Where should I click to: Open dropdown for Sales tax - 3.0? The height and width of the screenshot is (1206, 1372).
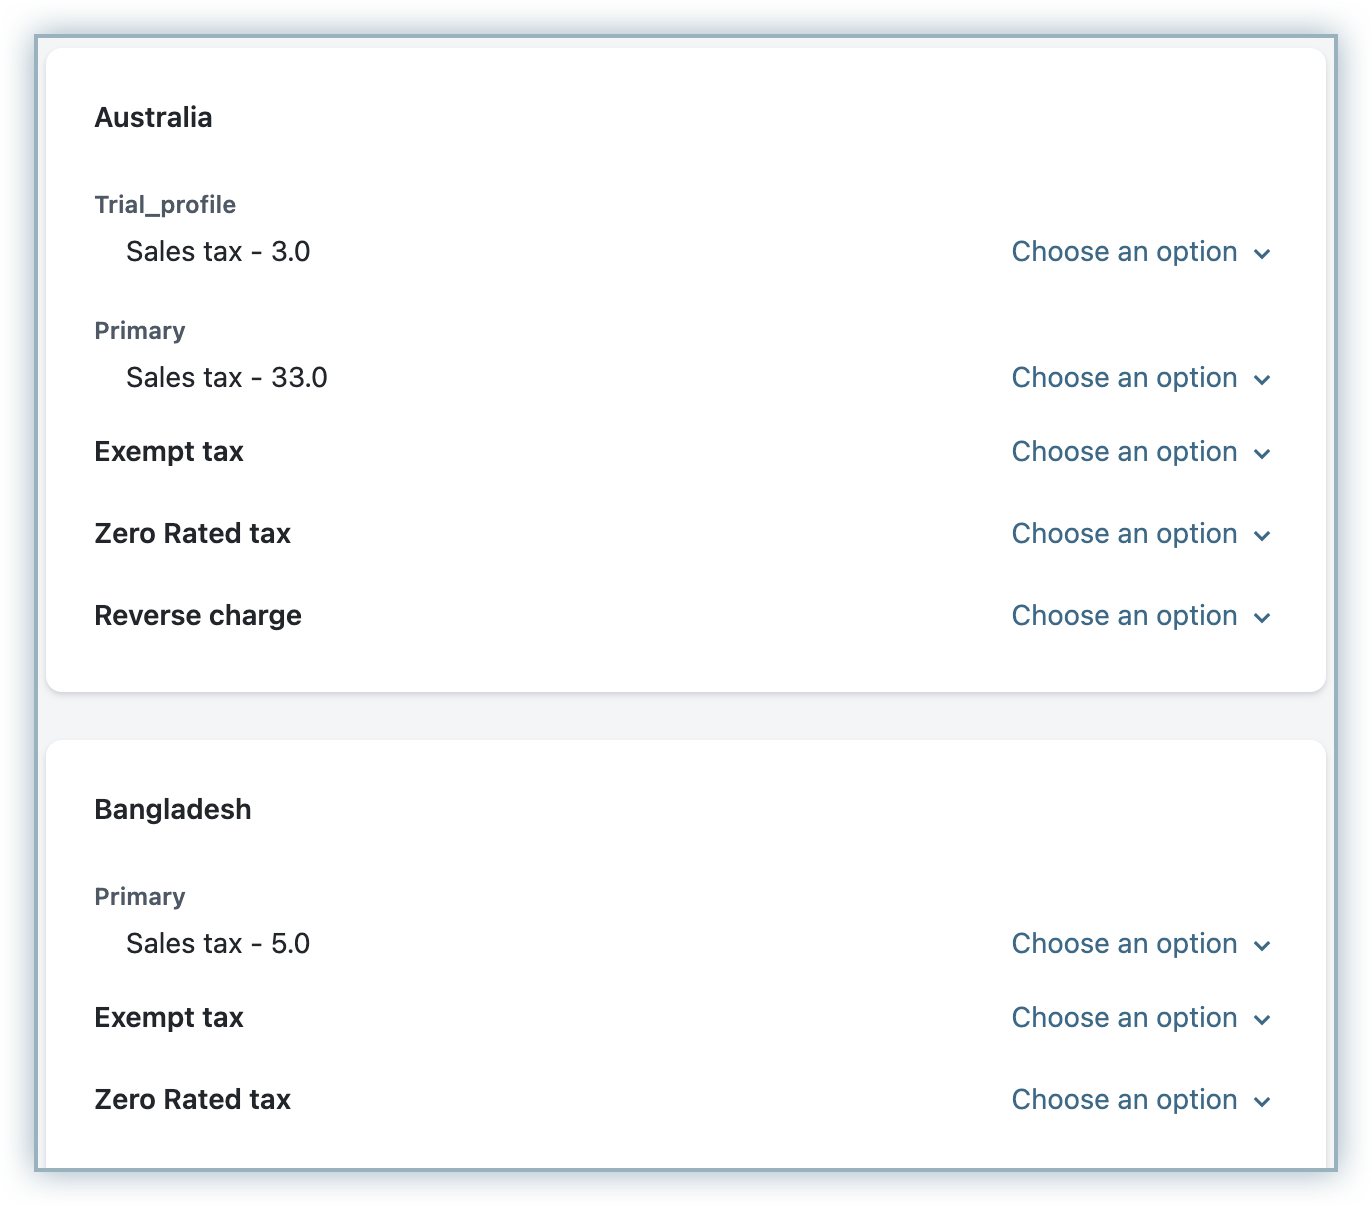1140,252
